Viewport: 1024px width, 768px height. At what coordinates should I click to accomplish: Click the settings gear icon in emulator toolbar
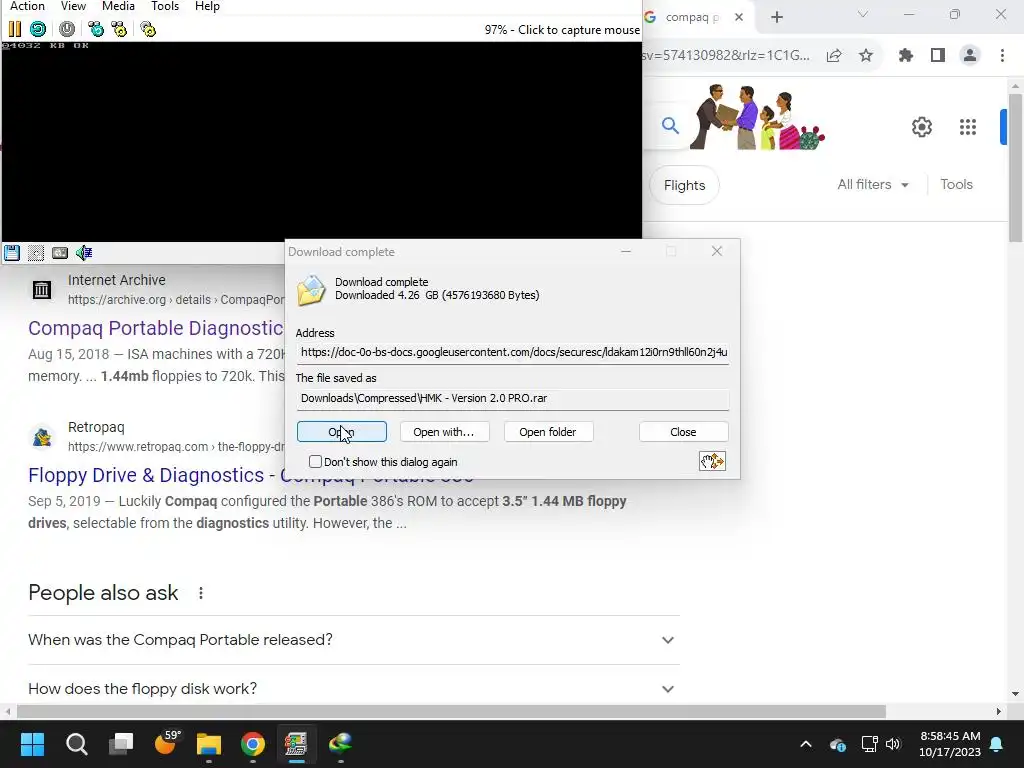148,29
